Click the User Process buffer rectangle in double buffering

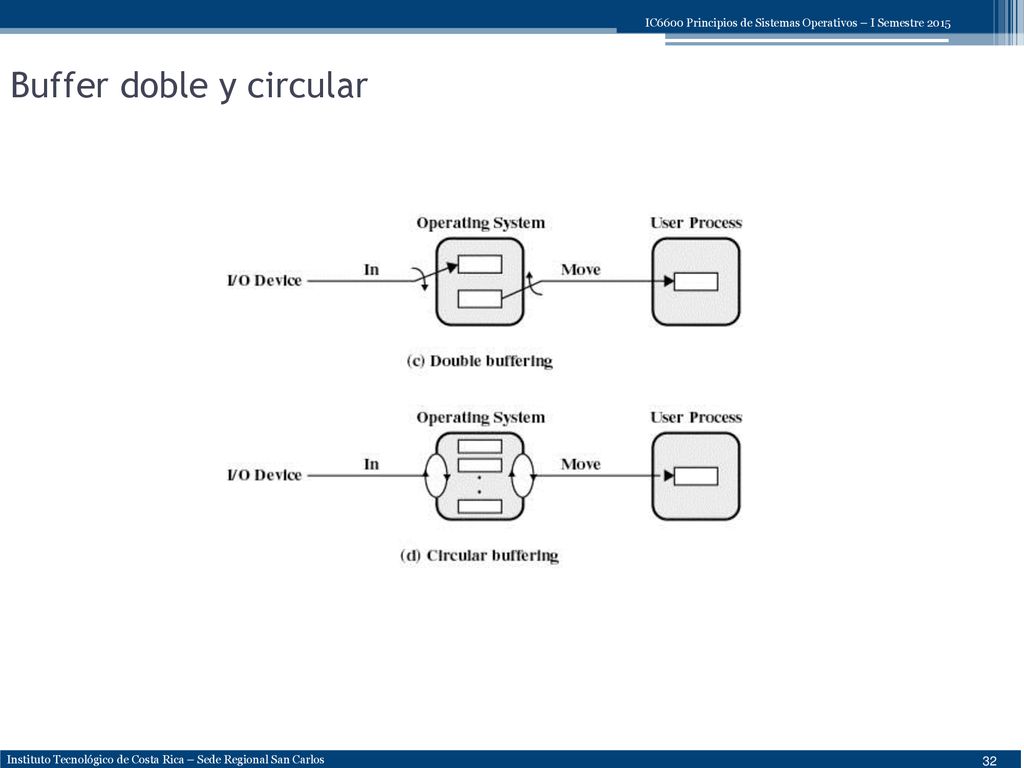click(x=696, y=281)
